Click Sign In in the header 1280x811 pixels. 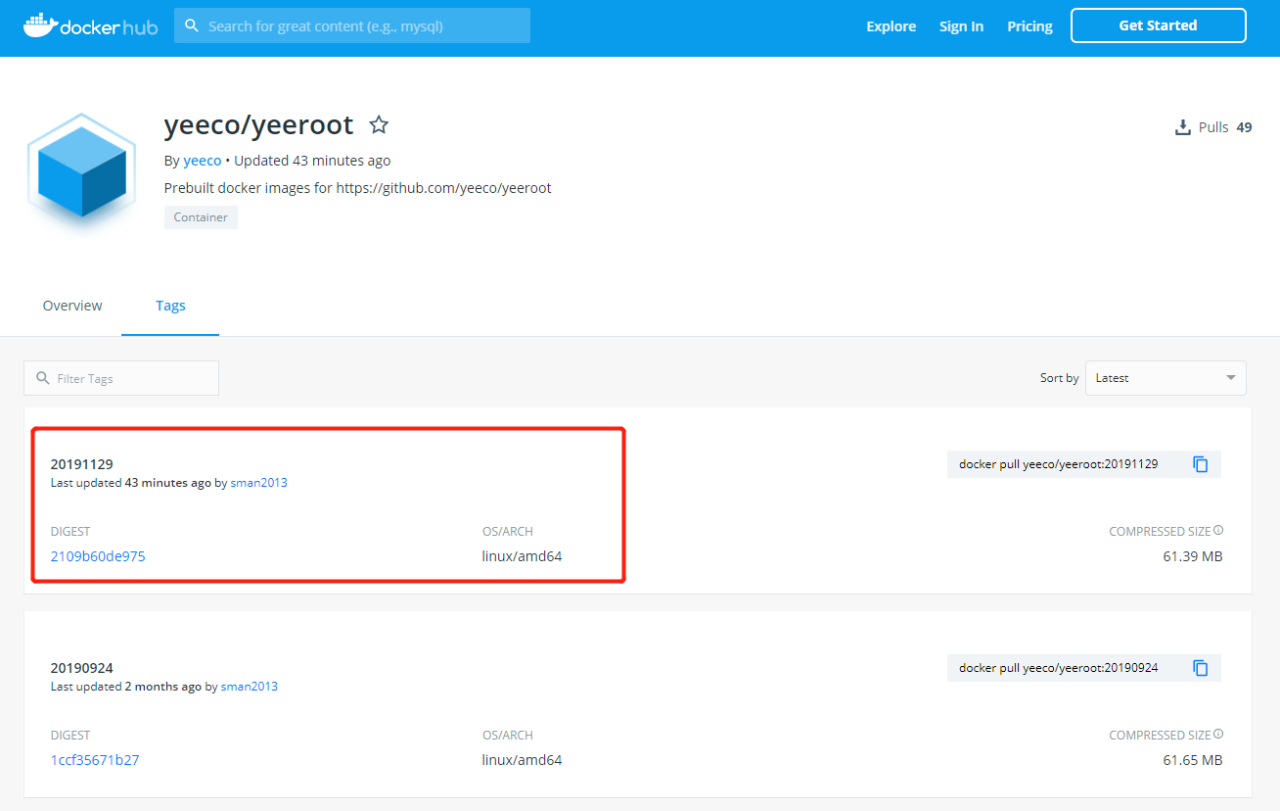(x=961, y=27)
